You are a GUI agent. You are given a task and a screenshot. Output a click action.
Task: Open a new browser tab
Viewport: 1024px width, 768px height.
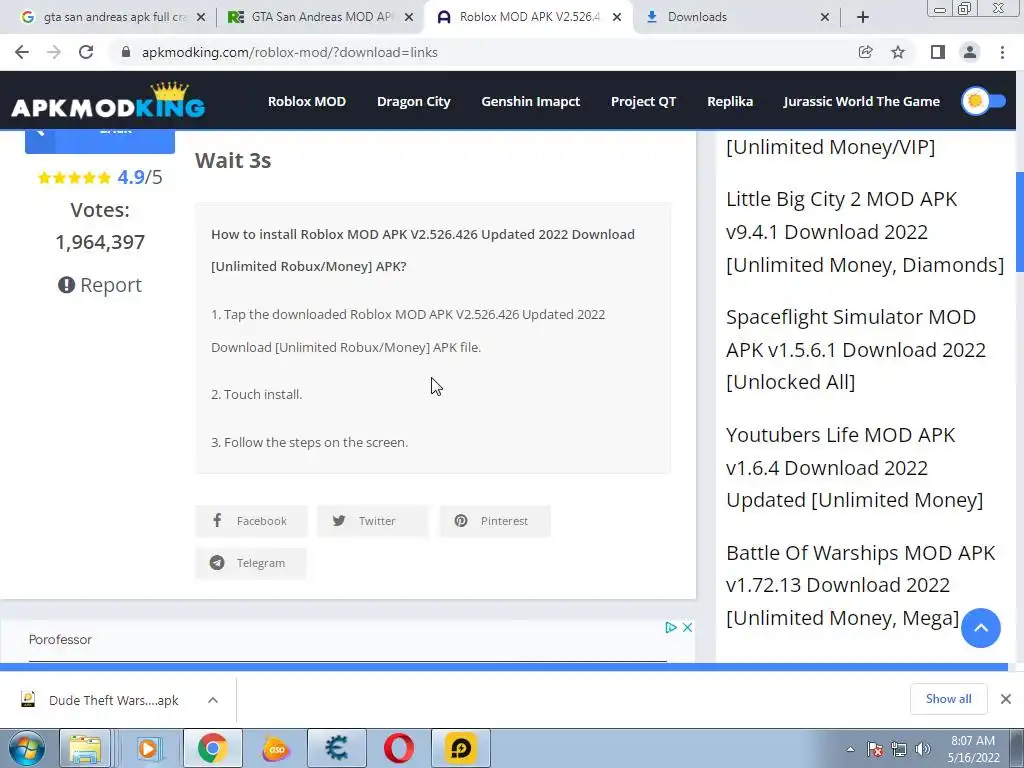(863, 18)
